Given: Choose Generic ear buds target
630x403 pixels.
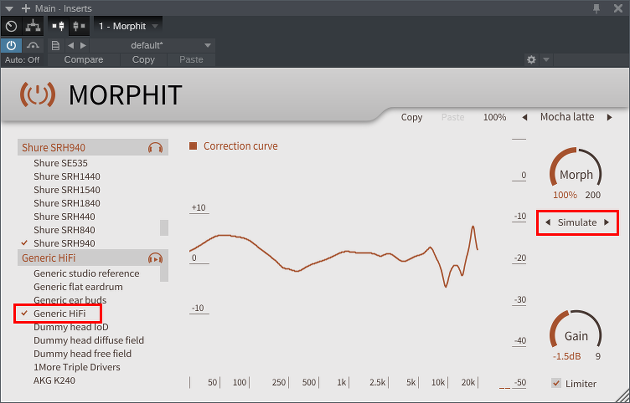Looking at the screenshot, I should [x=70, y=300].
